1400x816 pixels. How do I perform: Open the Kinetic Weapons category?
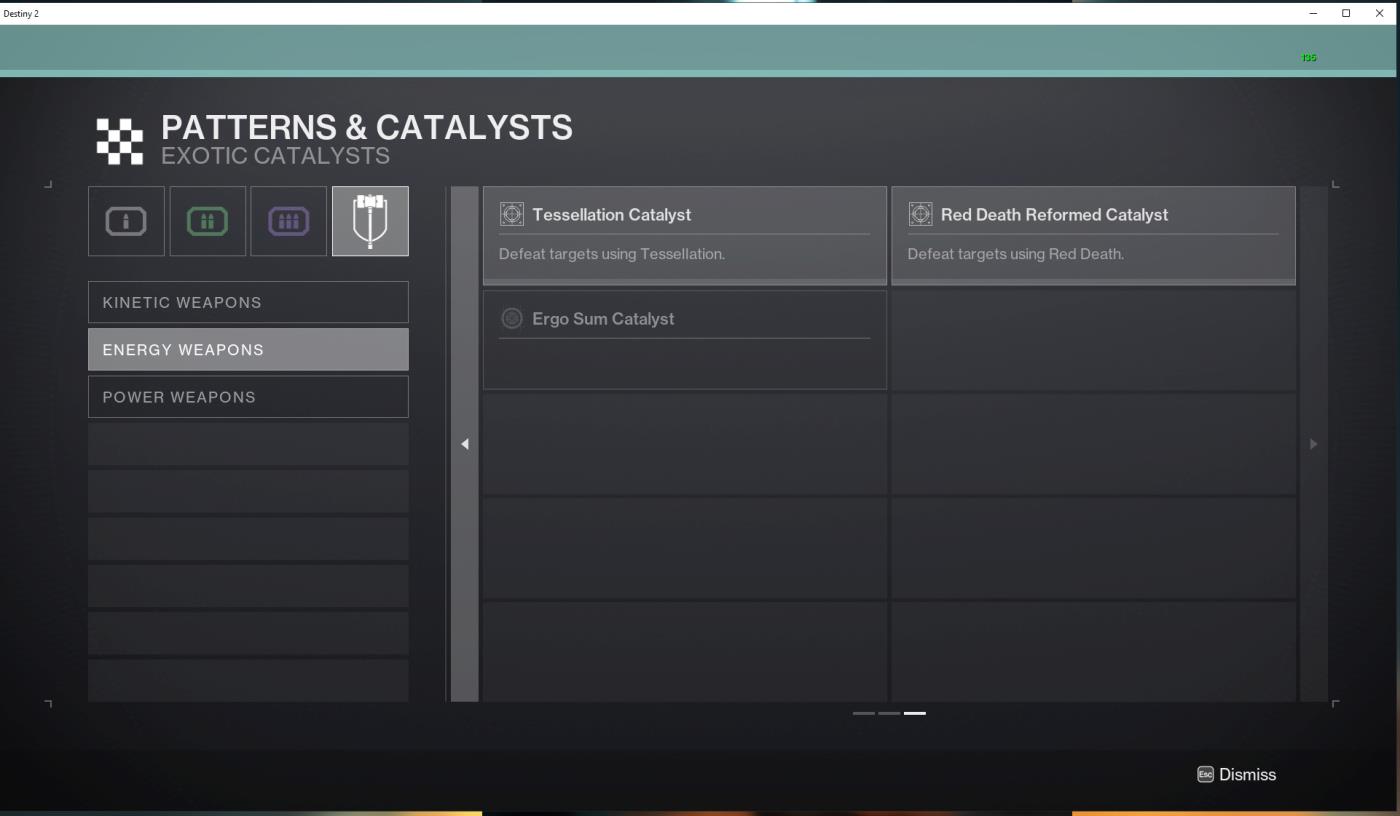[x=248, y=302]
